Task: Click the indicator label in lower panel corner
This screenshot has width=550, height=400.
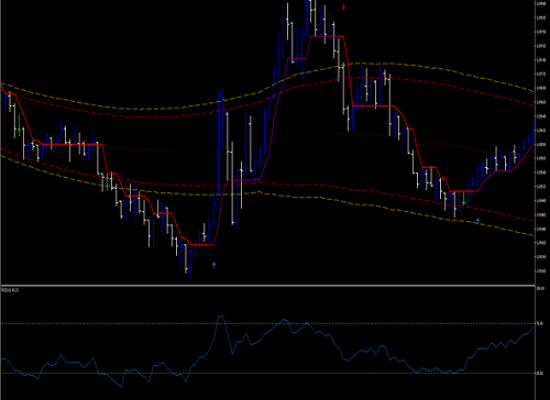Action: pyautogui.click(x=10, y=290)
